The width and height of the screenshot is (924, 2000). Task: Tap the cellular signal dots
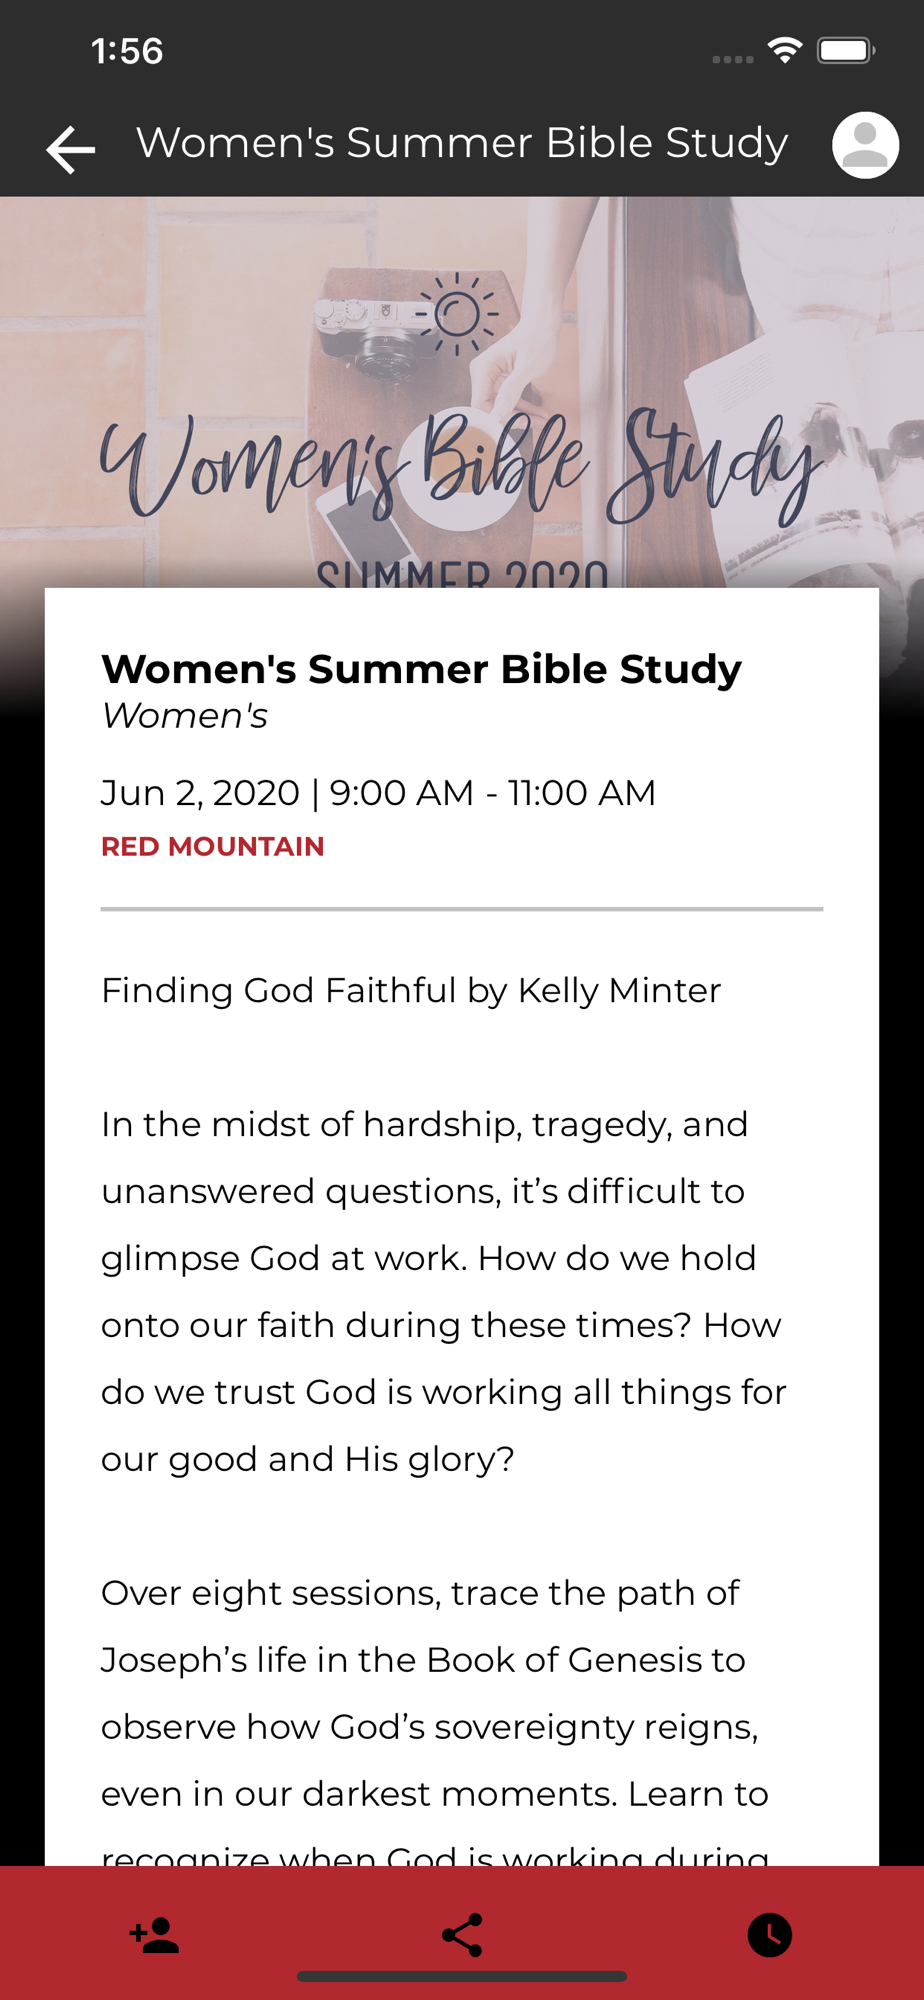(x=733, y=59)
